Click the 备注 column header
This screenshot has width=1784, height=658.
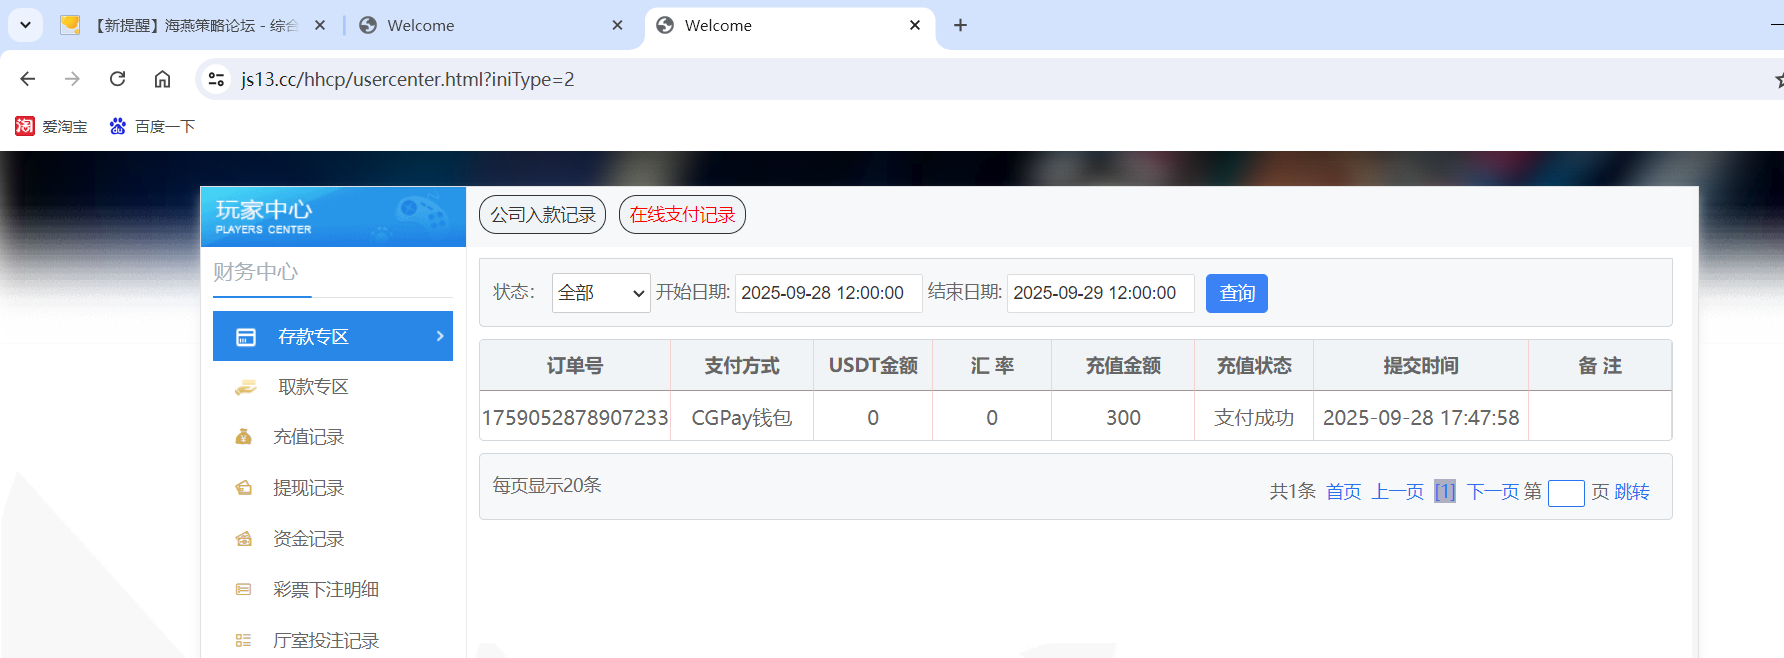[x=1600, y=366]
